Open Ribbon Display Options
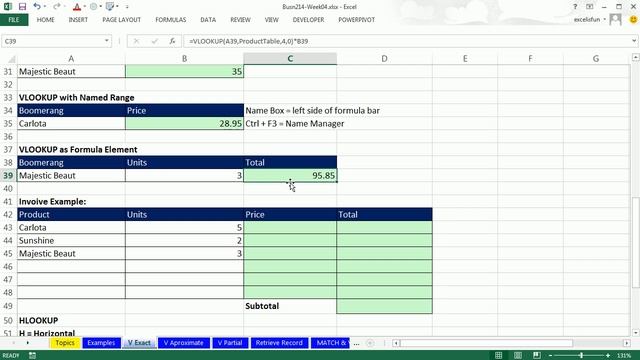The image size is (640, 360). pos(589,7)
